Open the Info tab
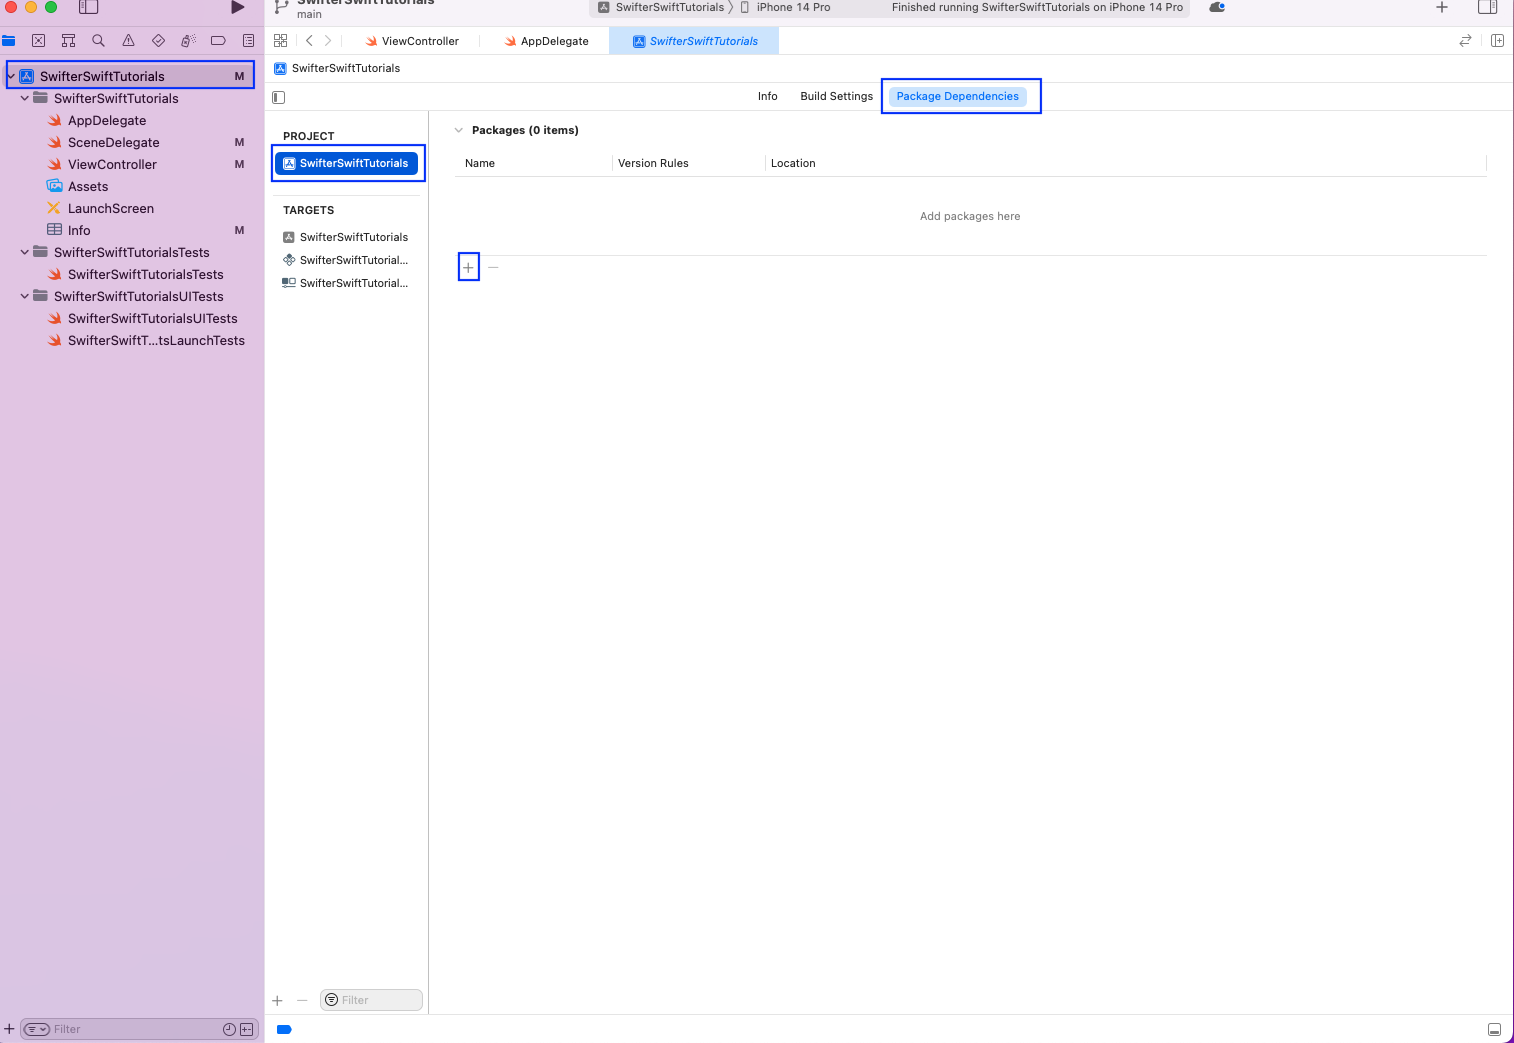 tap(768, 96)
